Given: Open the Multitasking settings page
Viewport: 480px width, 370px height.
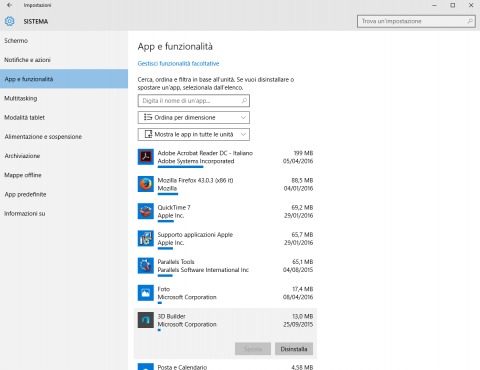Looking at the screenshot, I should pos(64,98).
